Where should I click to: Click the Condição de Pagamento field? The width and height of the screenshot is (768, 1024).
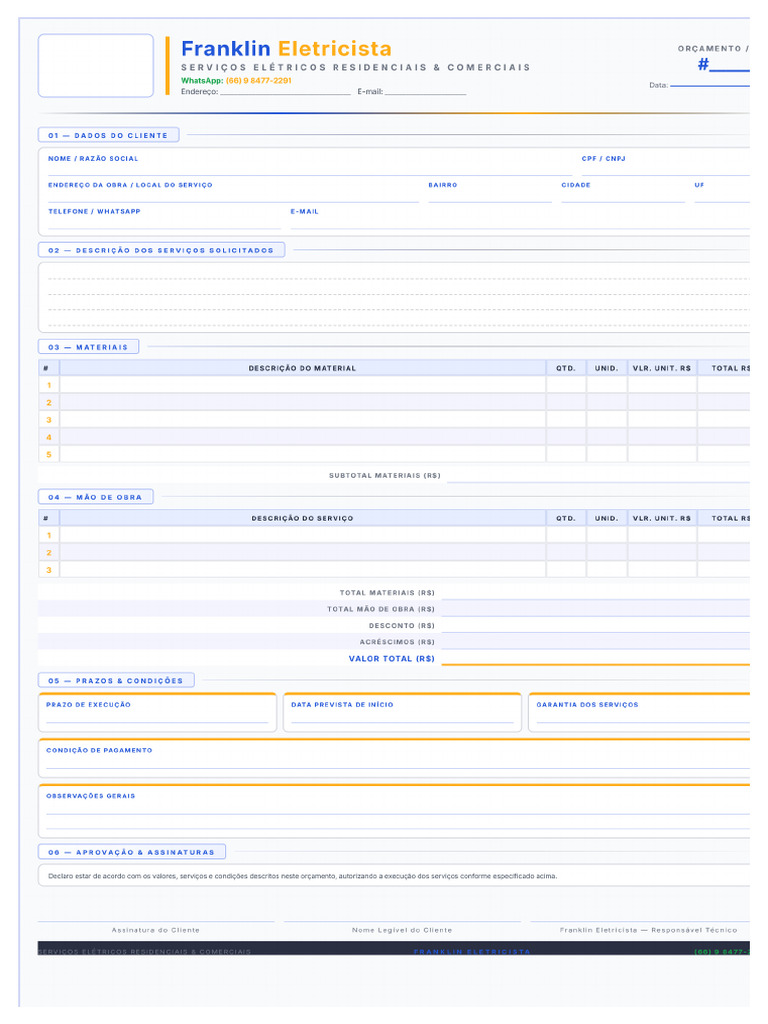pos(394,758)
